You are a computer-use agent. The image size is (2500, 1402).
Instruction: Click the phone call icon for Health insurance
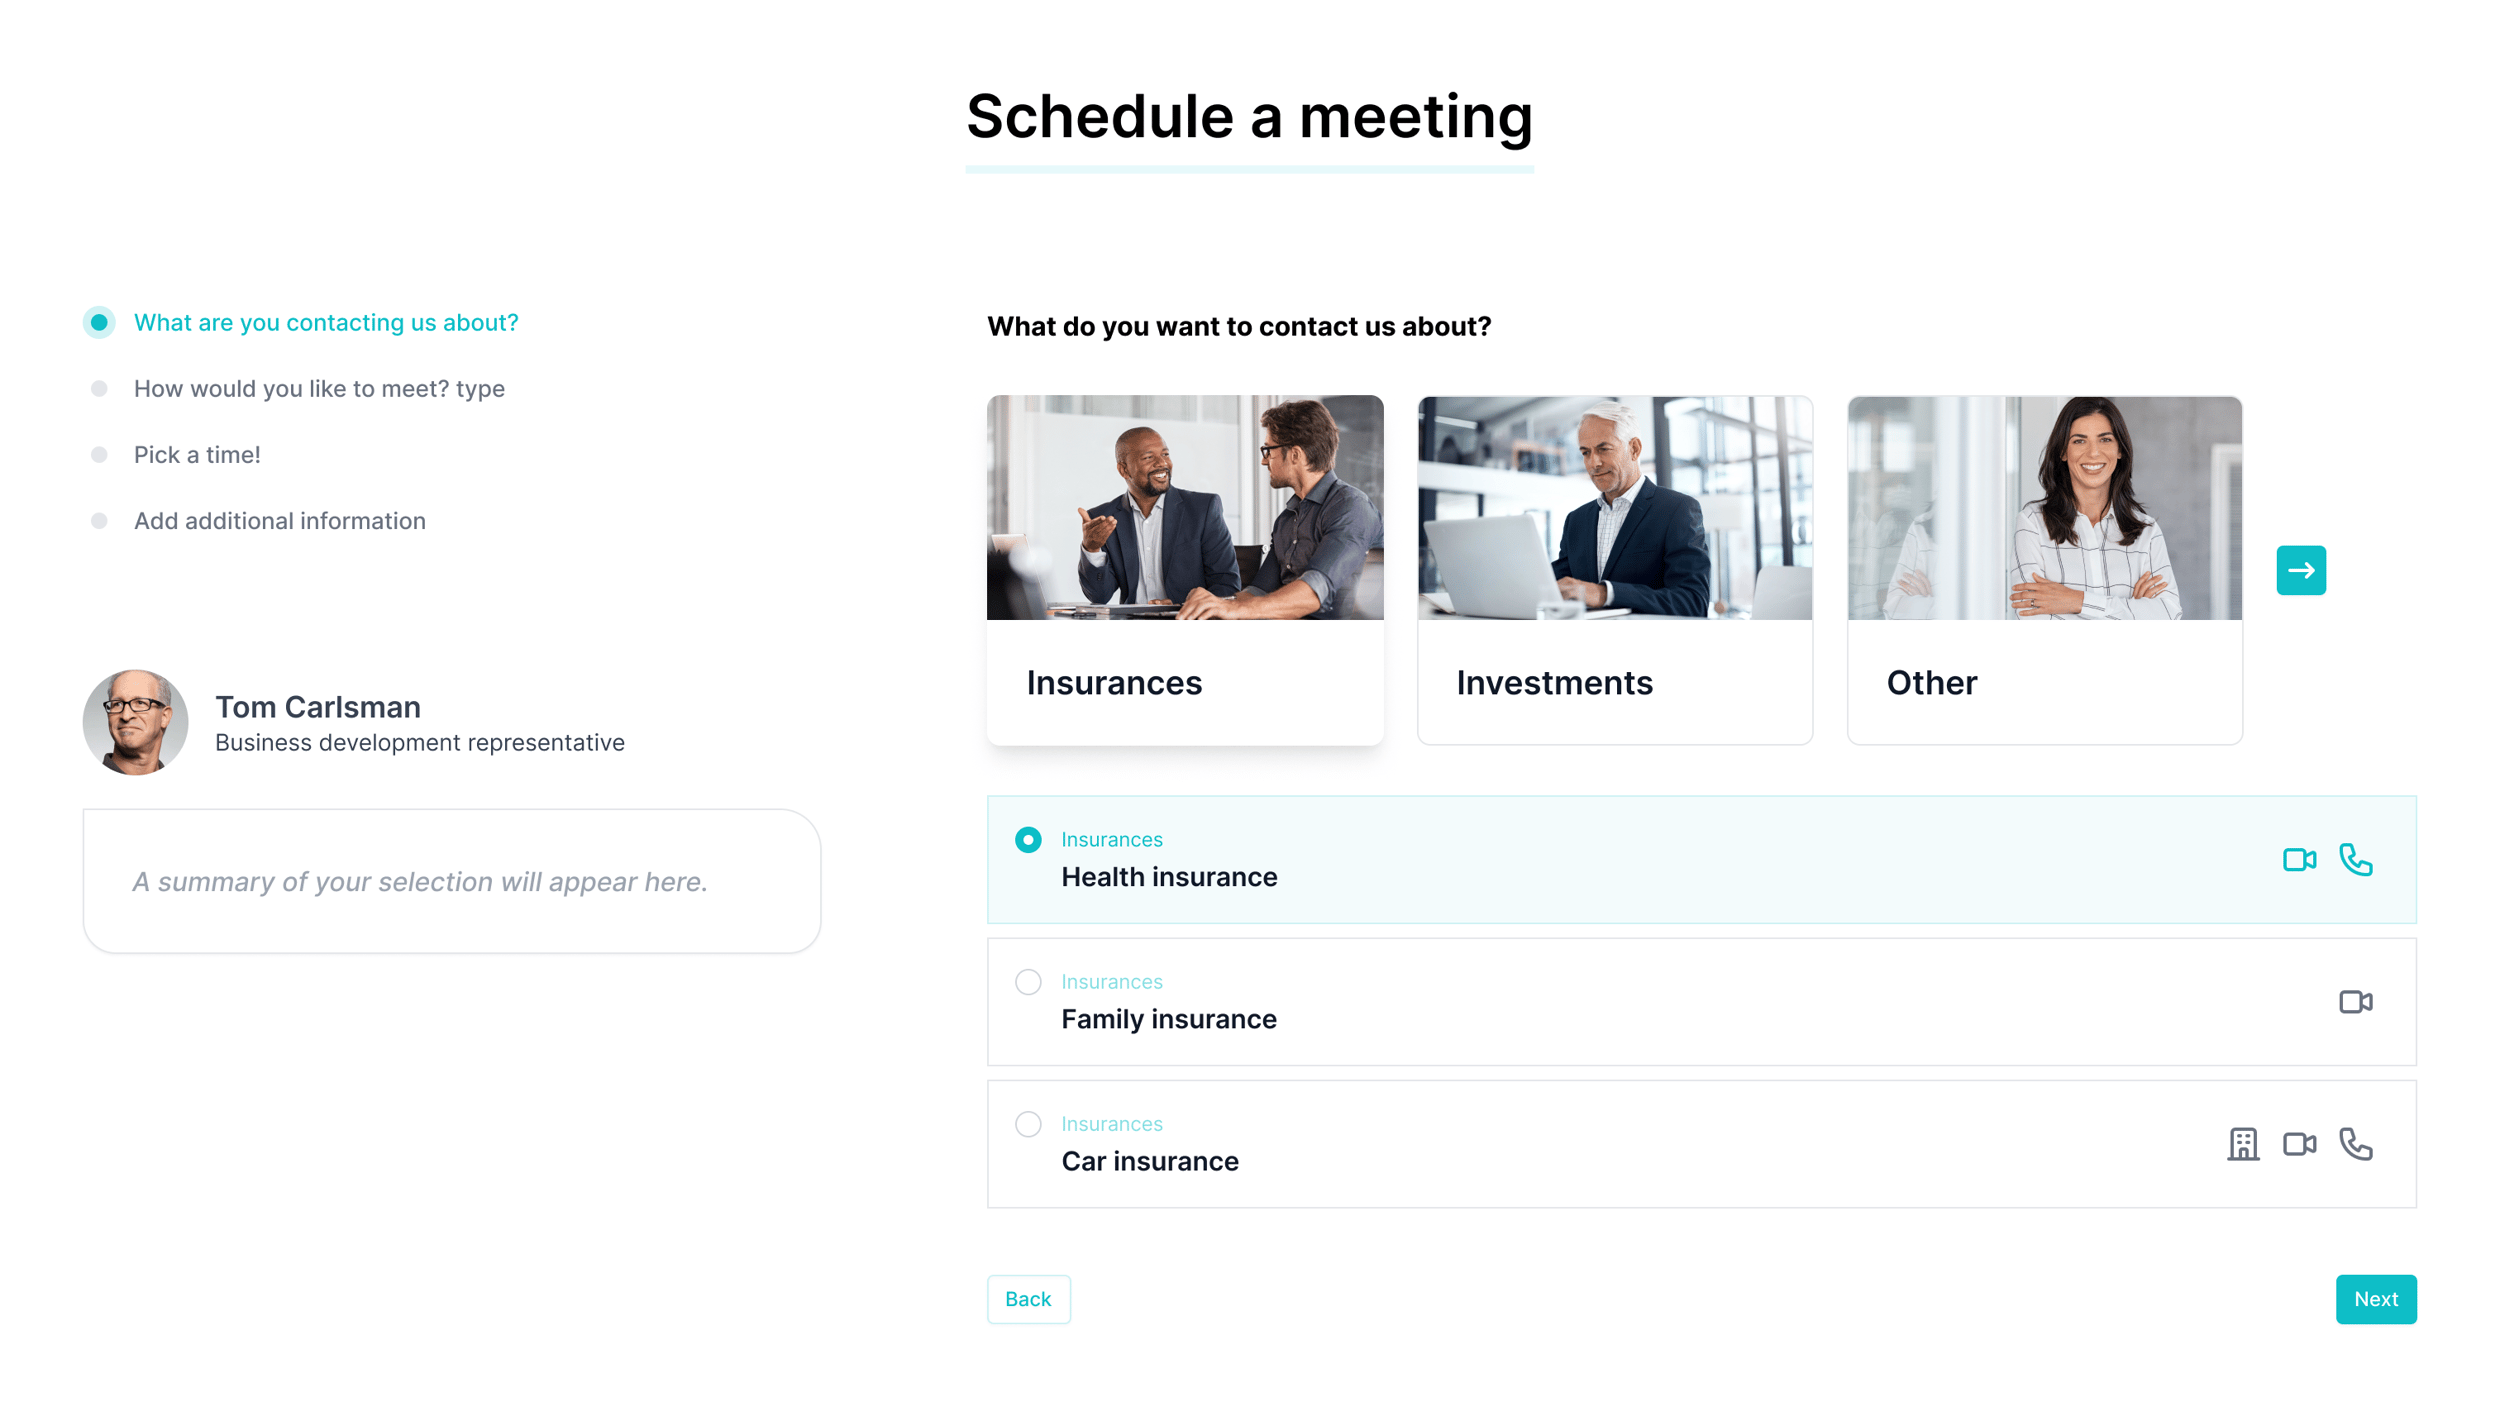click(2356, 860)
